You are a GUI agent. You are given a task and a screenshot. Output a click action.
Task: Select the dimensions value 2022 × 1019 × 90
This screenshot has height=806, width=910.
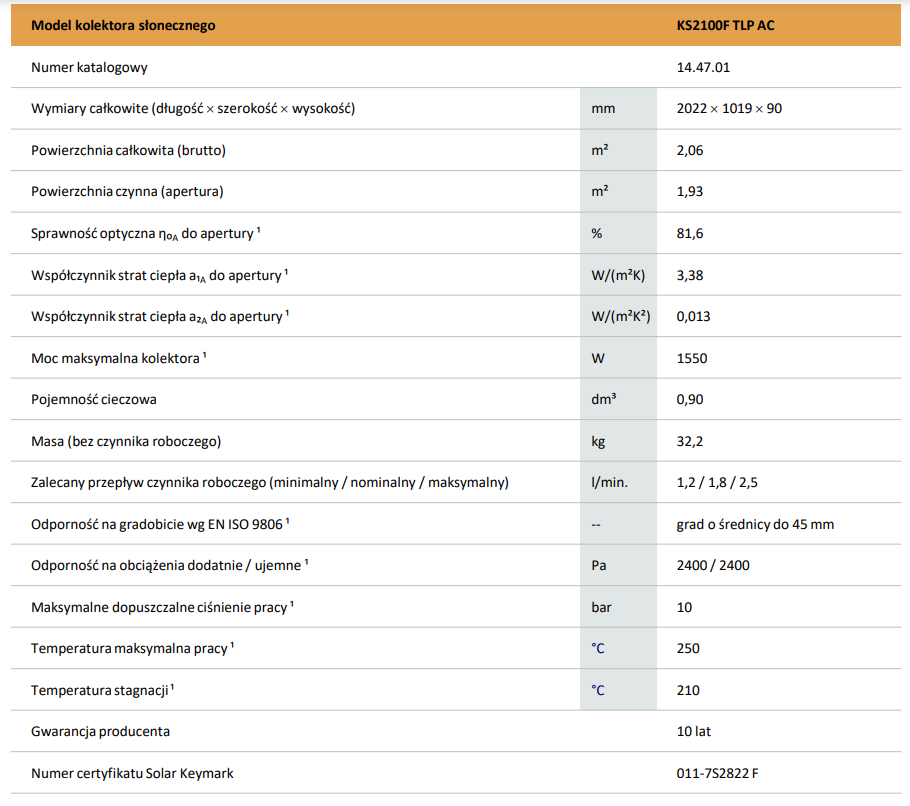pos(729,108)
